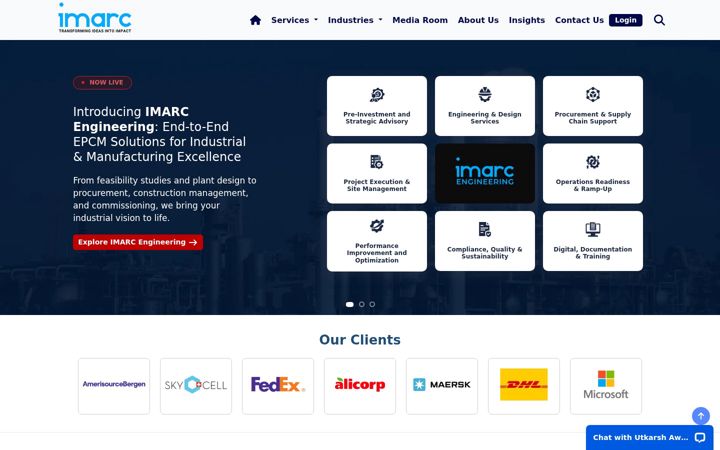Click the IMARC Engineering center logo tile
The height and width of the screenshot is (450, 720).
click(x=484, y=173)
